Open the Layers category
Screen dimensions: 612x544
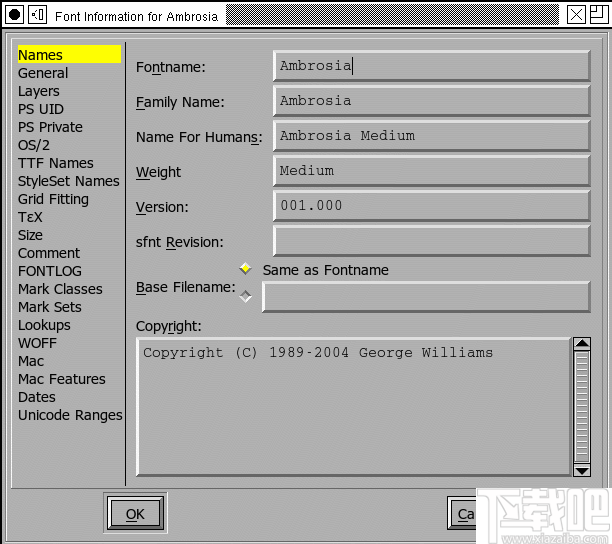click(39, 91)
